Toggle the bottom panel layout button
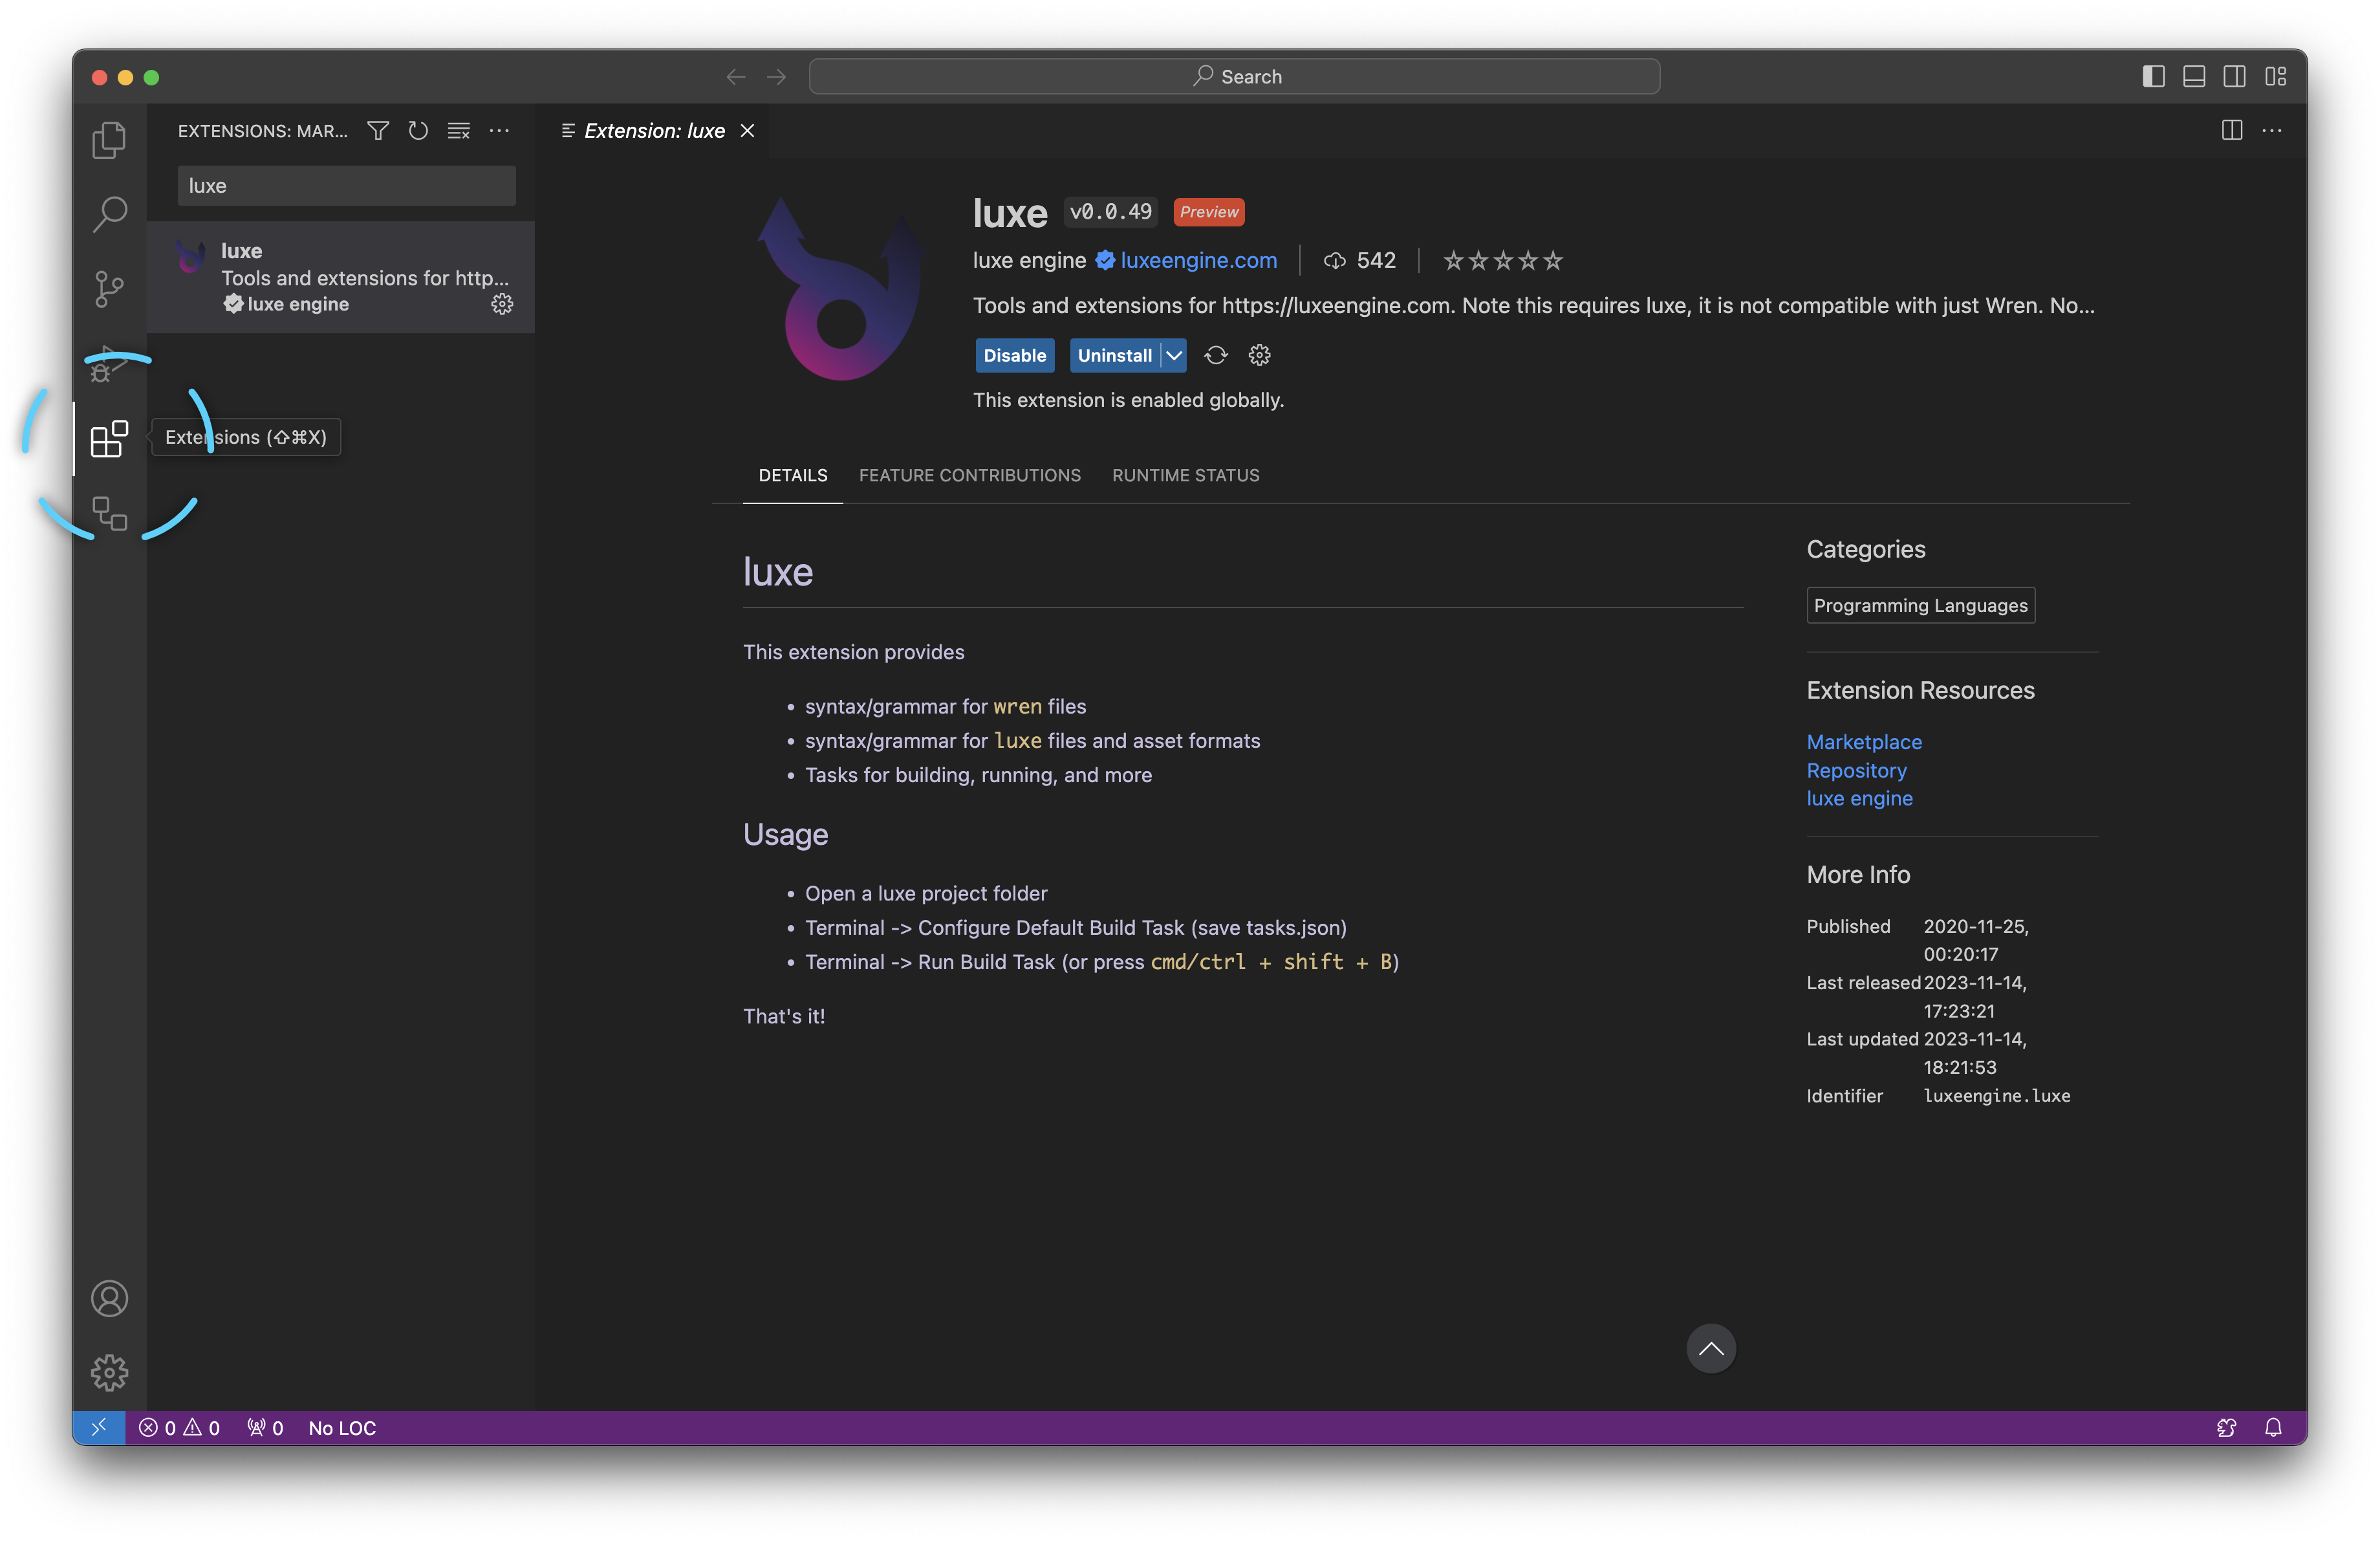 pyautogui.click(x=2194, y=77)
